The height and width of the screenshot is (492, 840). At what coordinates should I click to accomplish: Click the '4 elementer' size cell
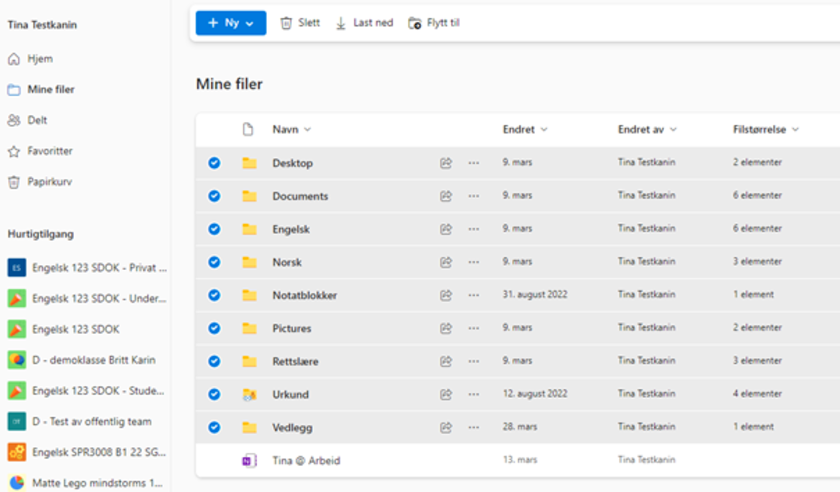click(x=758, y=394)
